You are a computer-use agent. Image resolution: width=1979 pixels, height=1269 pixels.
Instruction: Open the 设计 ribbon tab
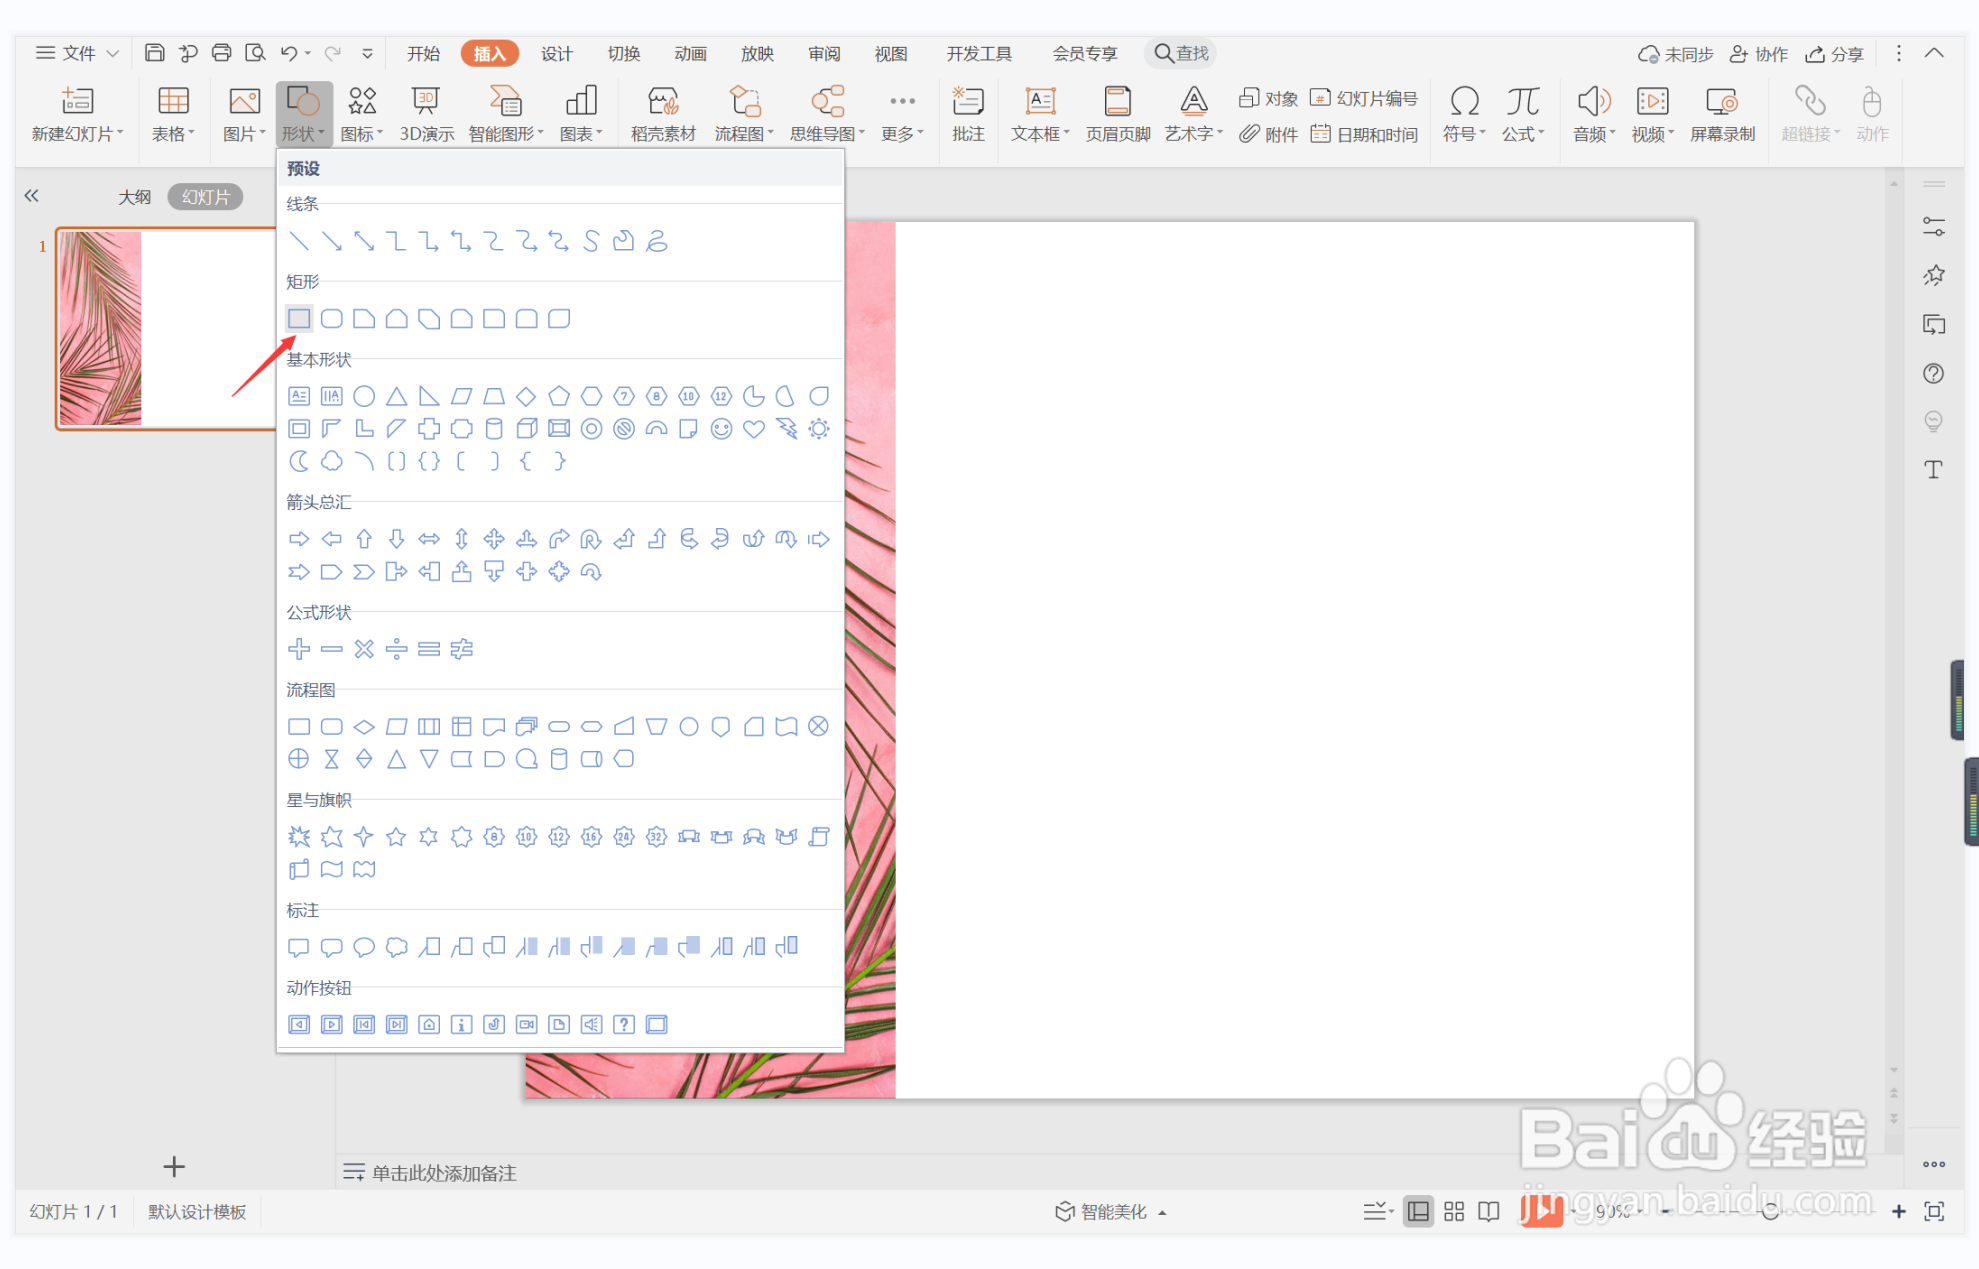556,54
